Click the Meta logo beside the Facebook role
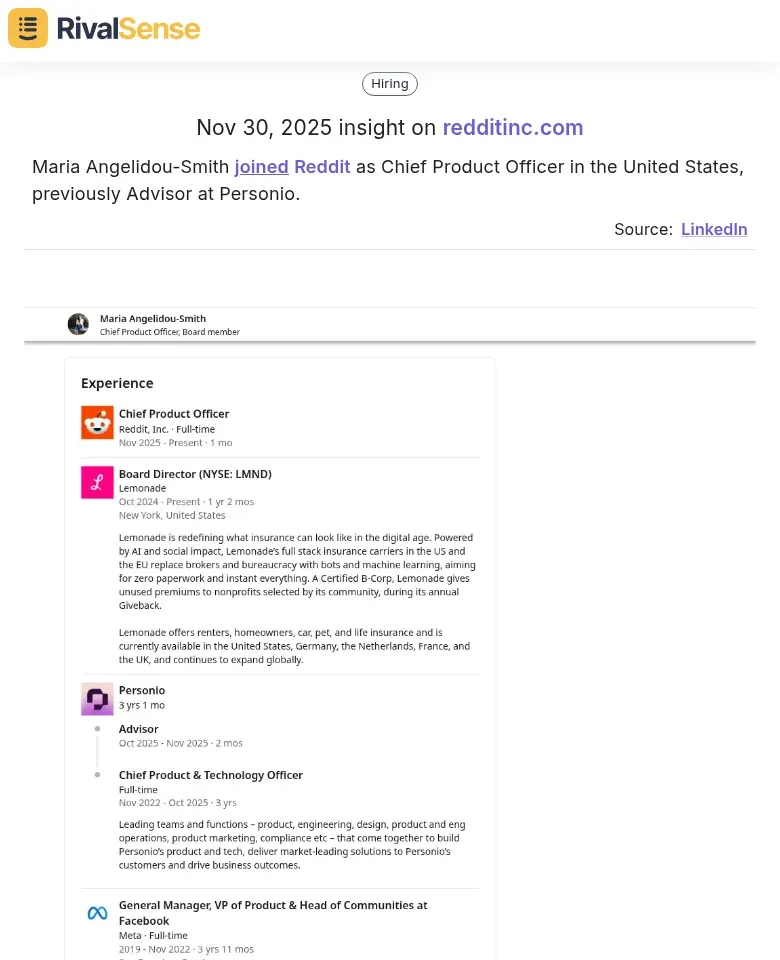The width and height of the screenshot is (780, 960). point(97,913)
